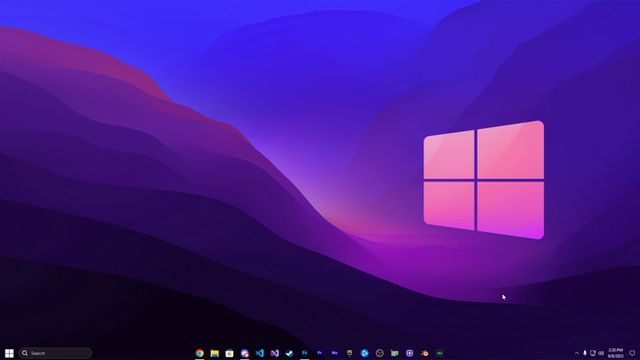Open Adobe Premiere Pro from taskbar
Image resolution: width=640 pixels, height=360 pixels.
point(320,353)
